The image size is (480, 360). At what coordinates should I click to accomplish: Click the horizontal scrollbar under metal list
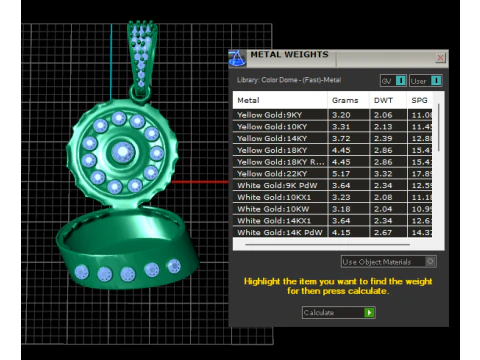pos(327,245)
